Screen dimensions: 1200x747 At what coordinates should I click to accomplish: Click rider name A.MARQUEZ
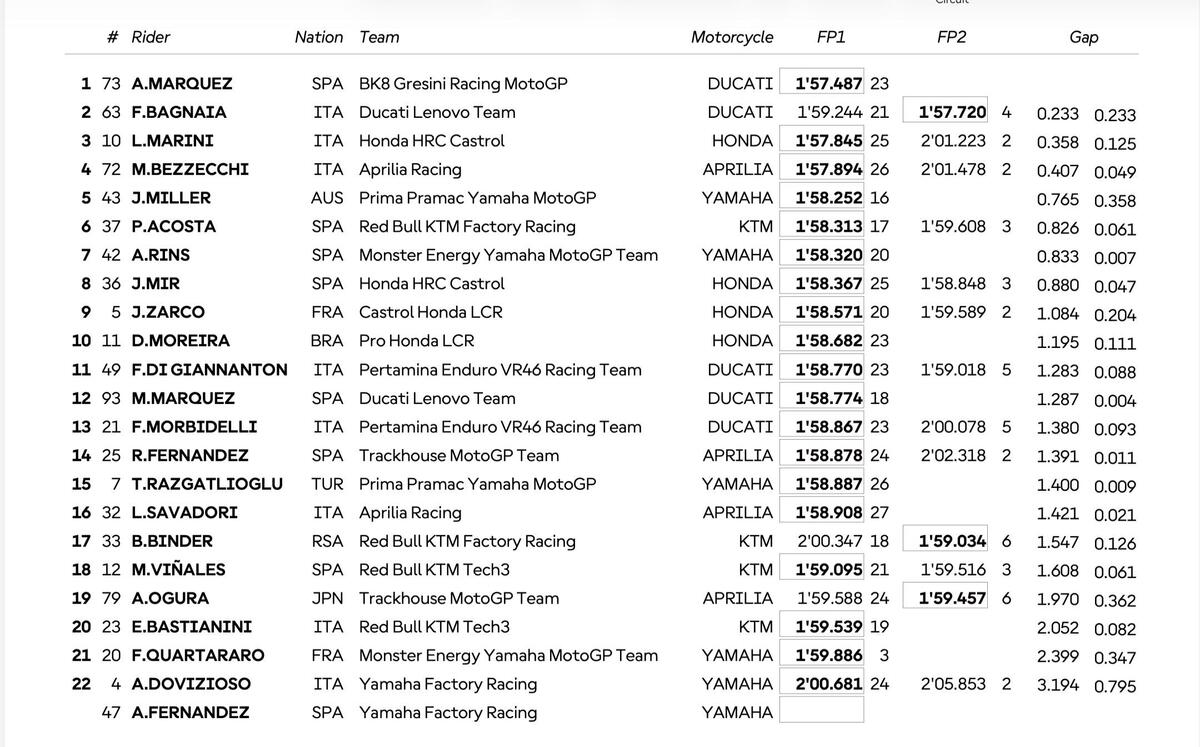(x=182, y=84)
